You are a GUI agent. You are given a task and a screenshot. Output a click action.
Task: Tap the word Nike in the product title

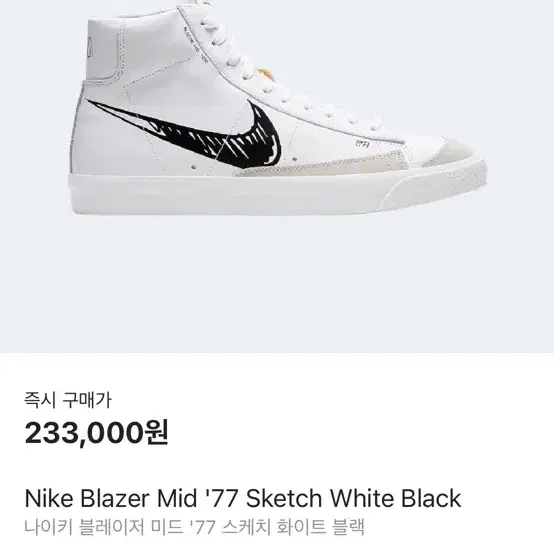(49, 499)
